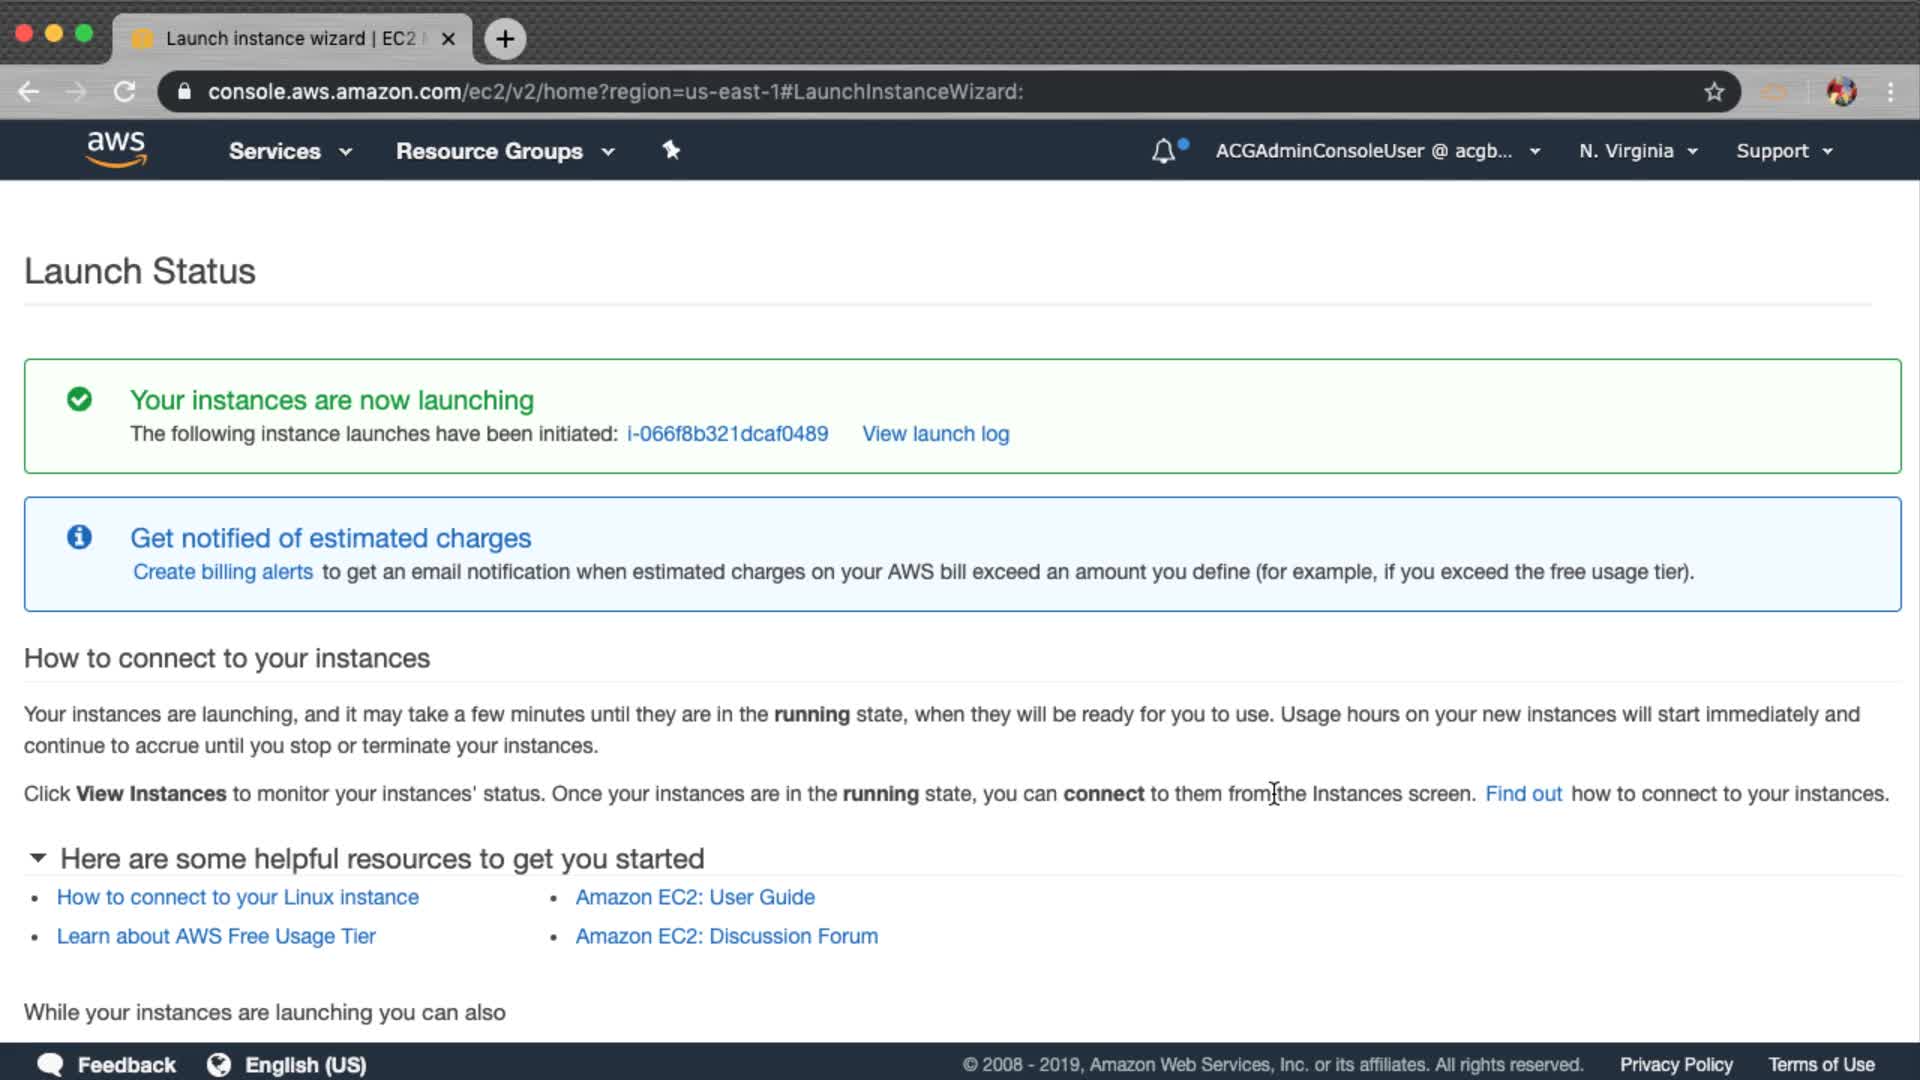Collapse the helpful resources section triangle
1920x1080 pixels.
38,858
